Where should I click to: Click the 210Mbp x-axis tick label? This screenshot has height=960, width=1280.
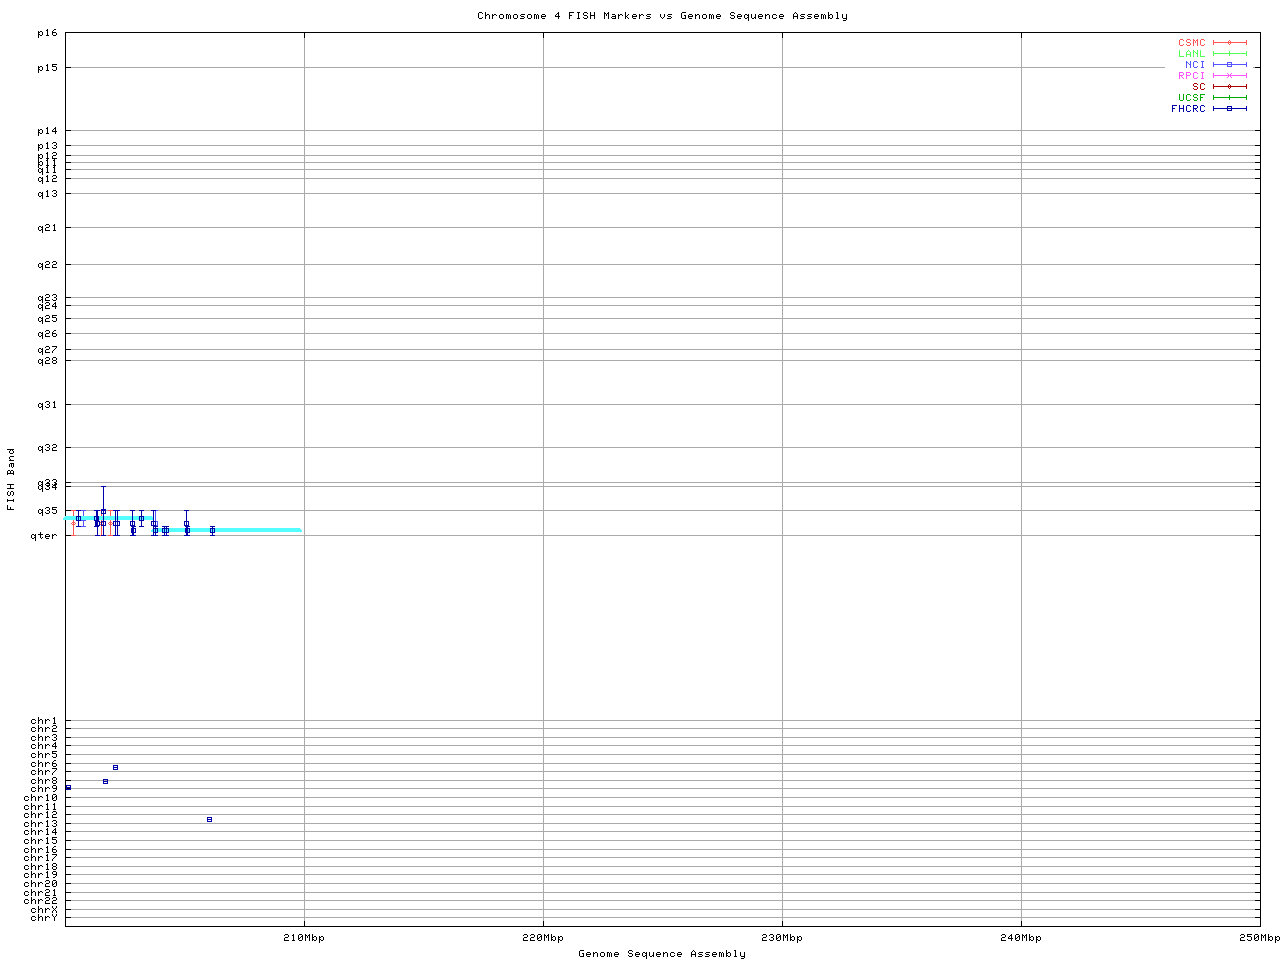click(x=304, y=938)
